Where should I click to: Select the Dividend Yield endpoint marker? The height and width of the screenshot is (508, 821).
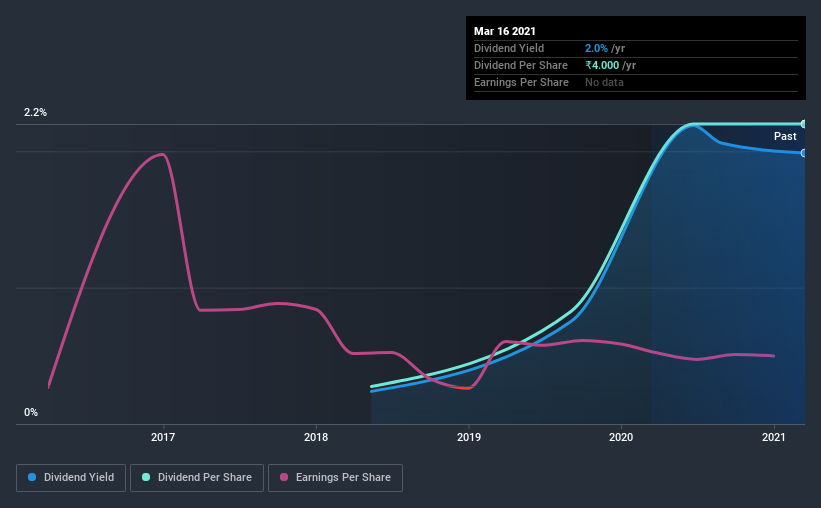coord(803,153)
